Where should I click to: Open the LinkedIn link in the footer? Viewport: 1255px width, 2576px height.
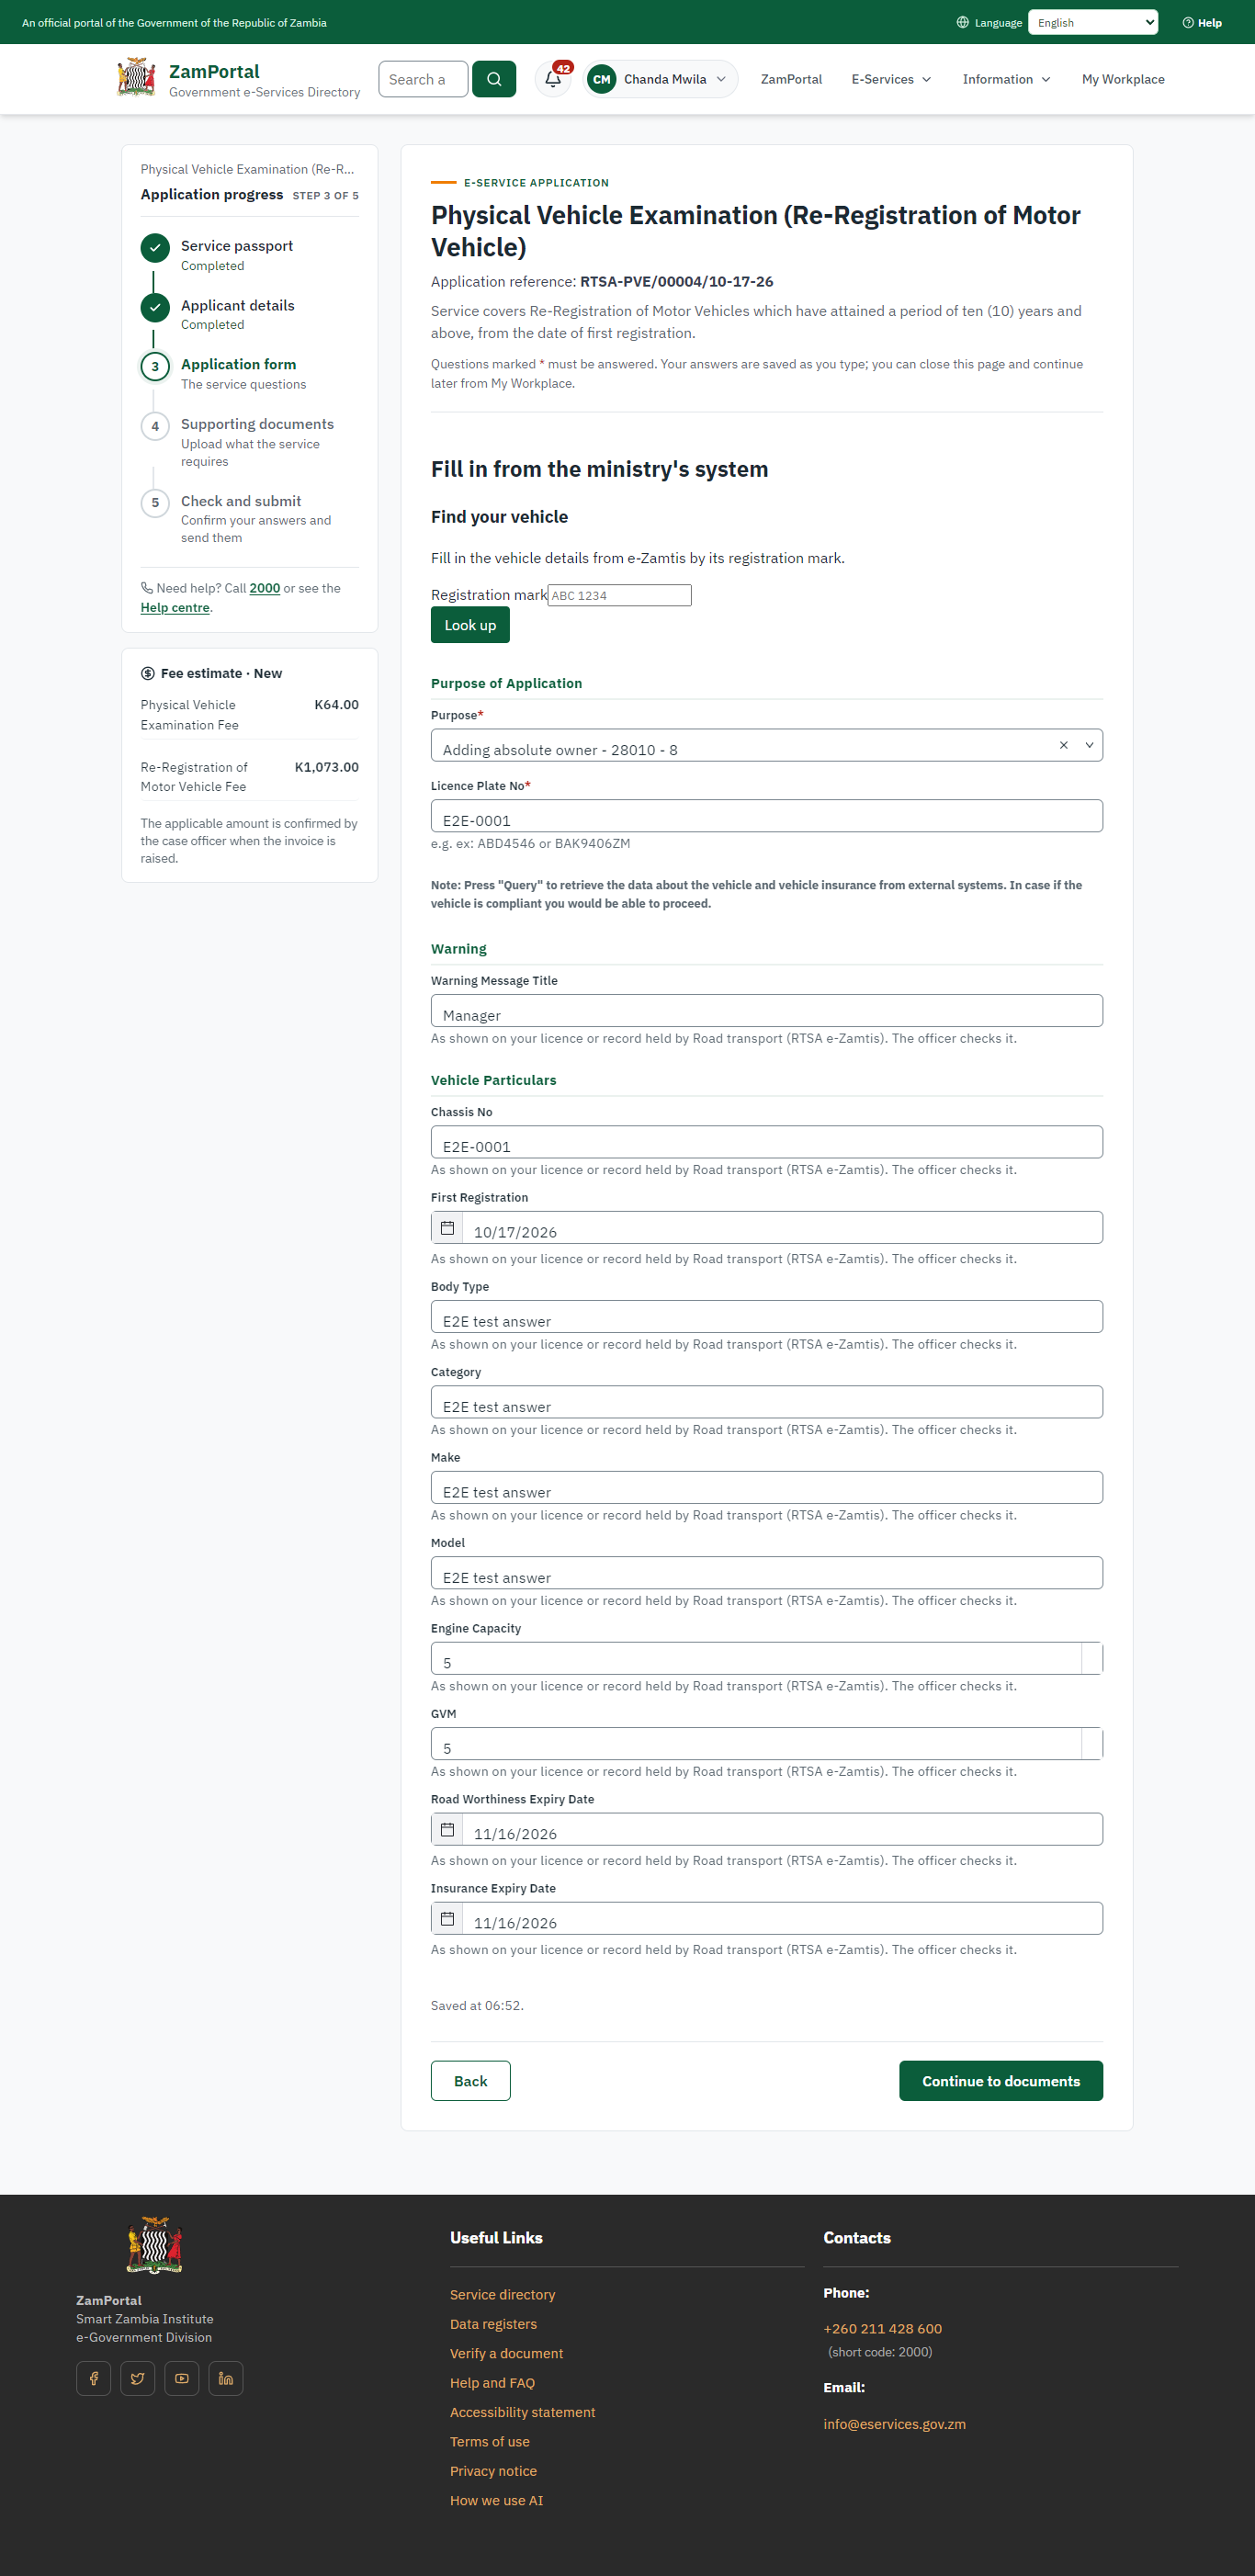(226, 2378)
